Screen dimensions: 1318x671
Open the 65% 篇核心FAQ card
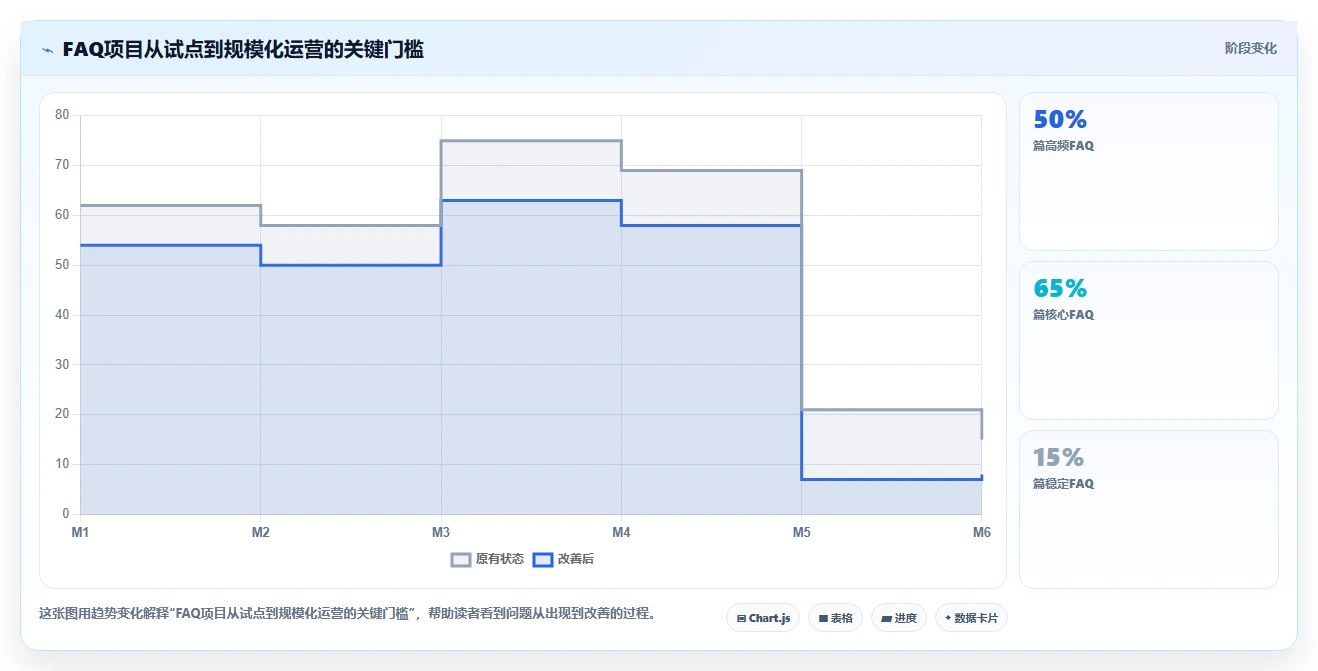click(1148, 340)
